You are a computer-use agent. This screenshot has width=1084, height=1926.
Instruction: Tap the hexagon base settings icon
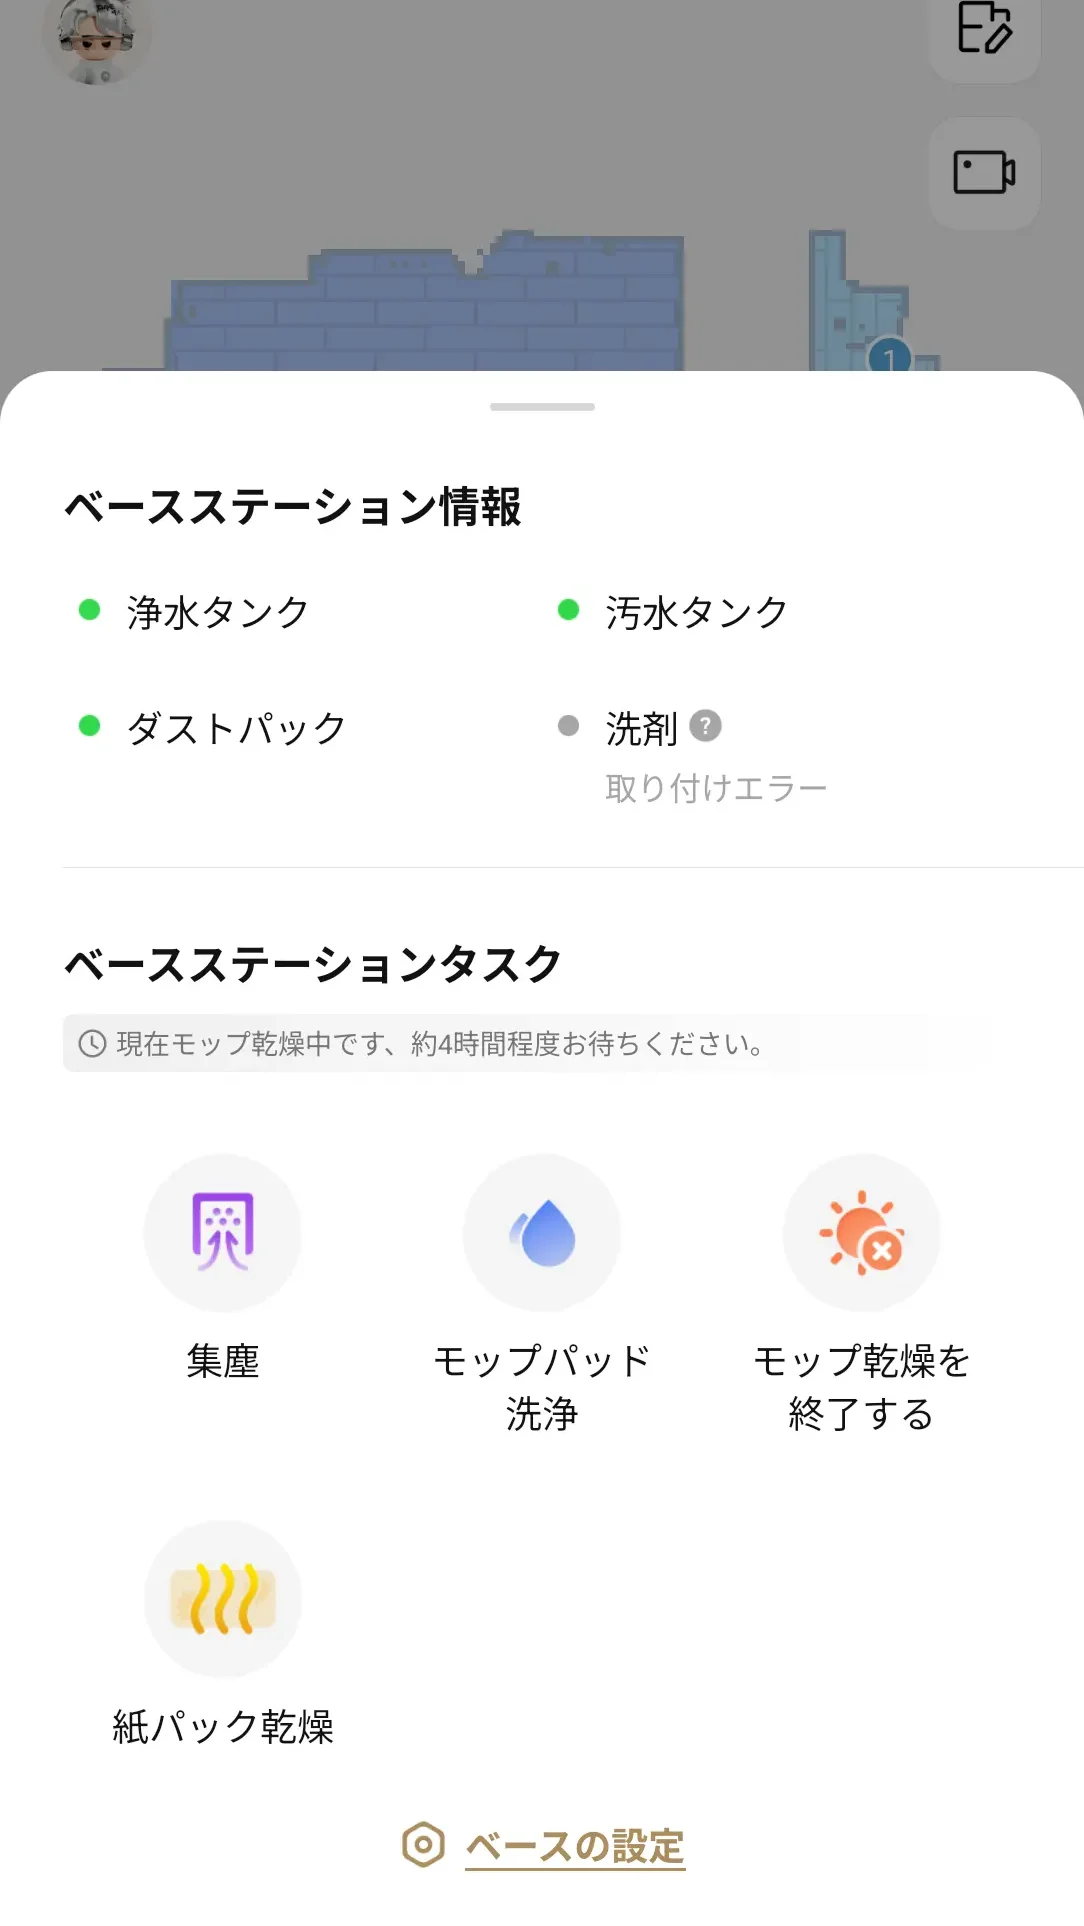click(x=423, y=1845)
